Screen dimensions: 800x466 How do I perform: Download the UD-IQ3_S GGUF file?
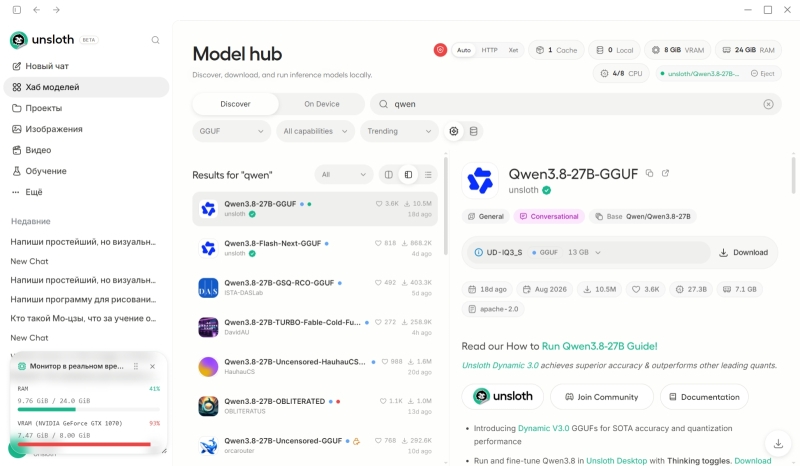point(743,252)
